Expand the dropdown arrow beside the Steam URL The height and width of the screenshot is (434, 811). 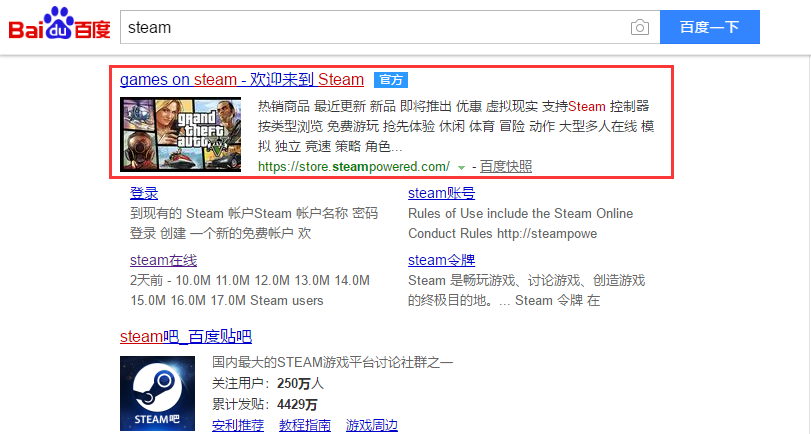coord(461,168)
